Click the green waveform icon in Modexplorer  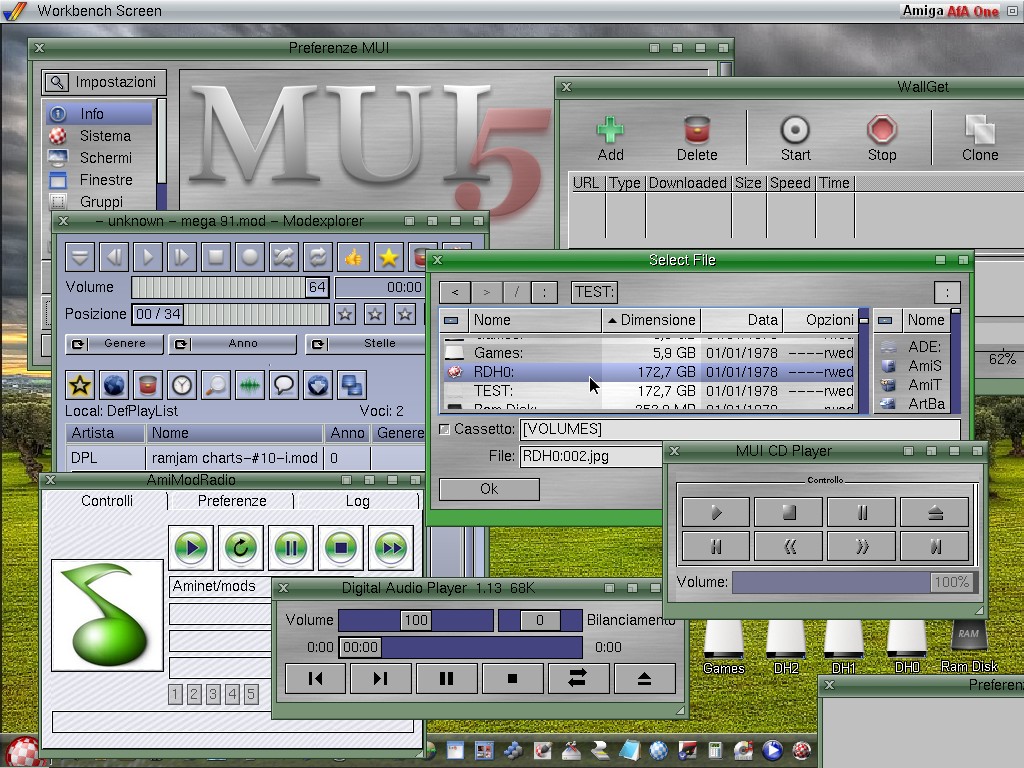click(x=249, y=384)
